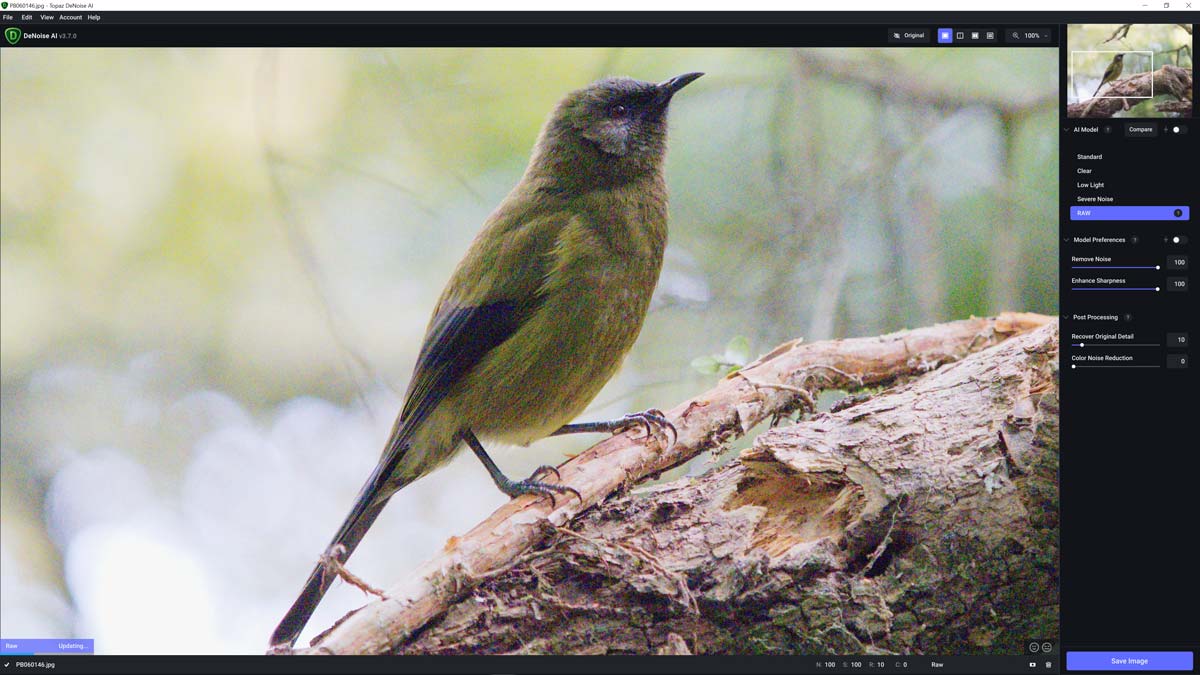
Task: Open the side-by-side comparison view
Action: [974, 35]
